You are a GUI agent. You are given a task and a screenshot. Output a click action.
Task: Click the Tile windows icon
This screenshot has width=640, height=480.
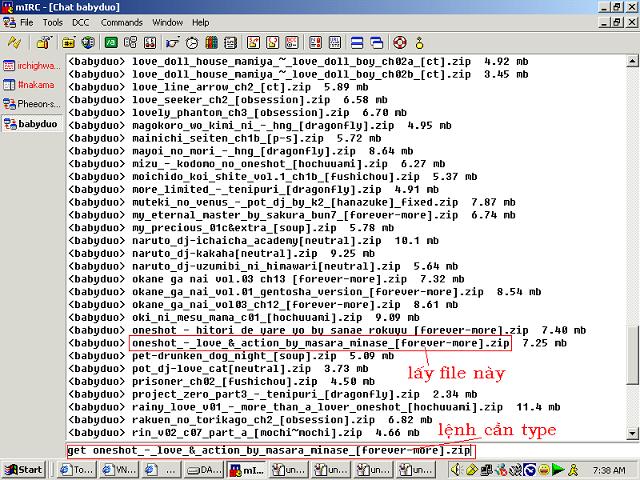coord(357,42)
